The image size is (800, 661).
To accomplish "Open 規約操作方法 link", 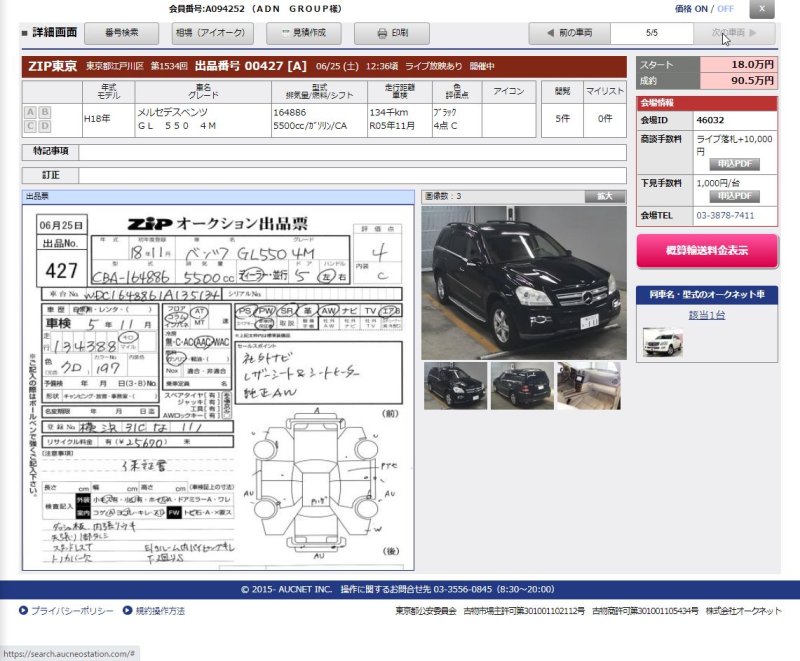I will point(160,611).
